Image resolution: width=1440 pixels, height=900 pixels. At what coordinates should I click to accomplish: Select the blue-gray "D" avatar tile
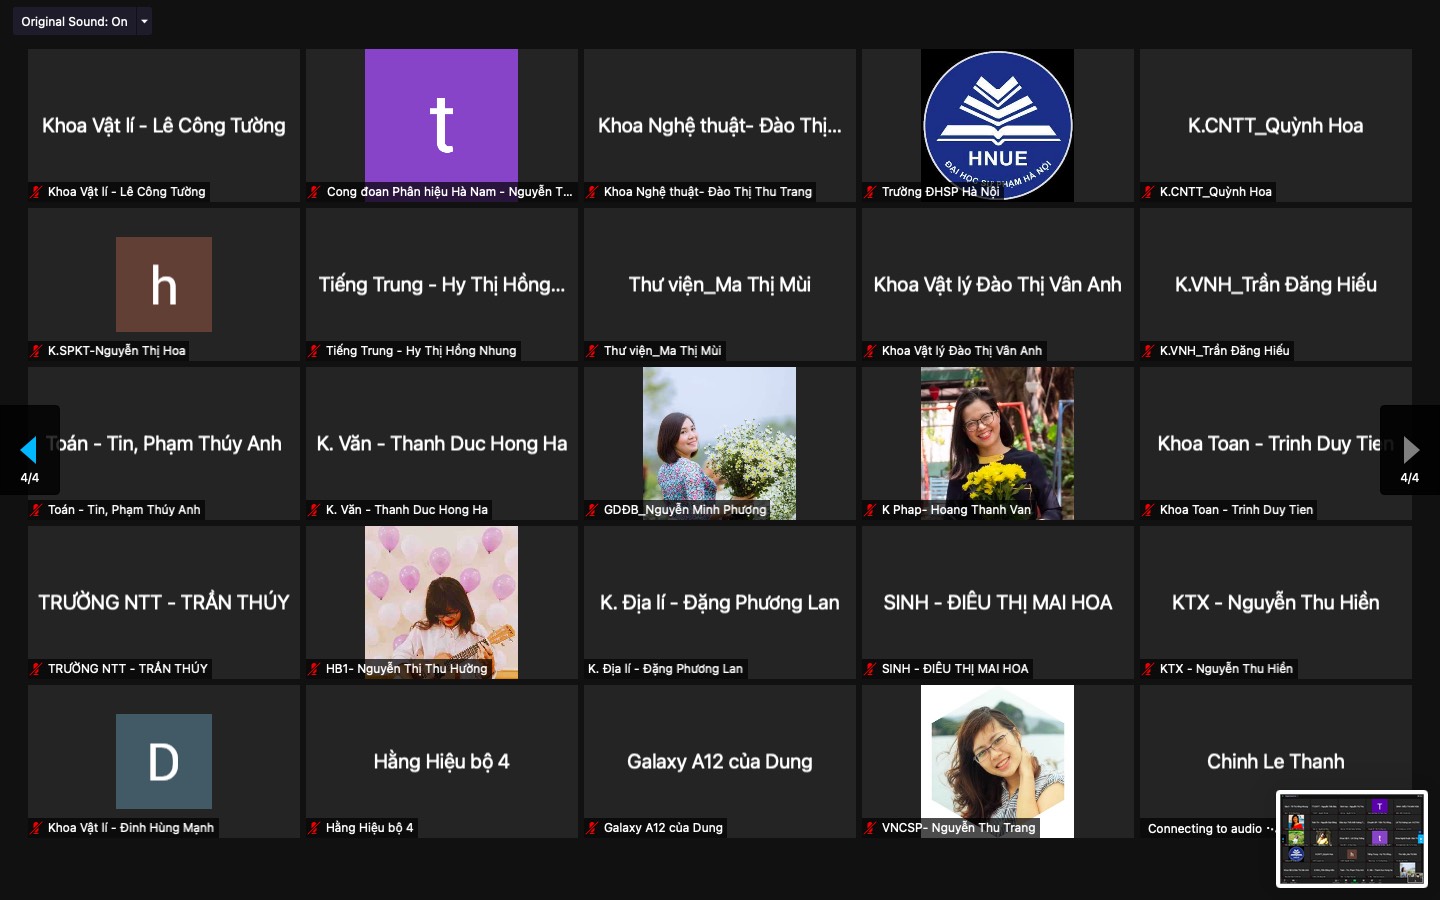pos(164,761)
